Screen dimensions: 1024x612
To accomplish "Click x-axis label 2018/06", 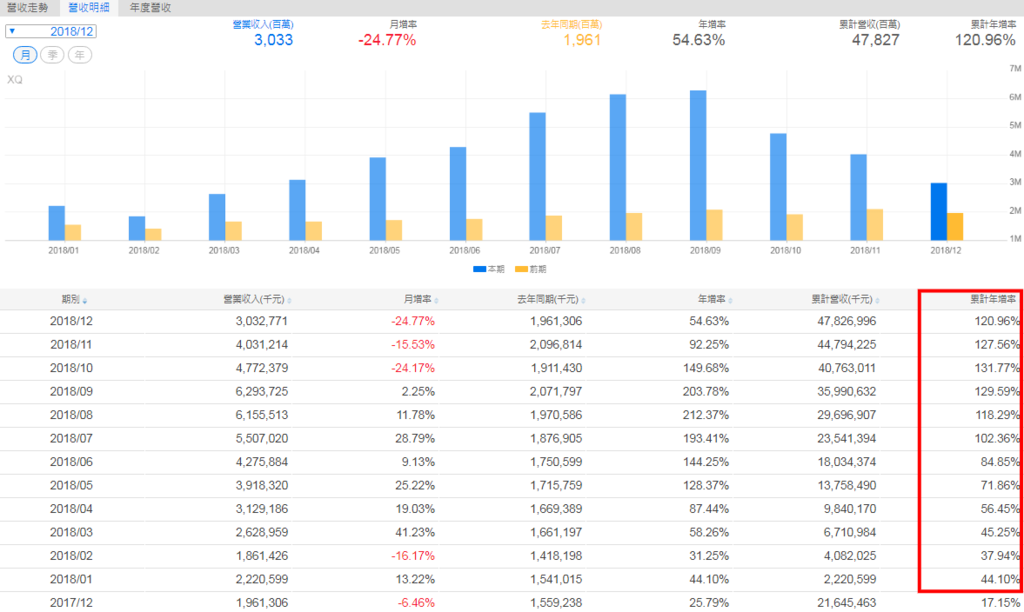I will click(x=464, y=251).
